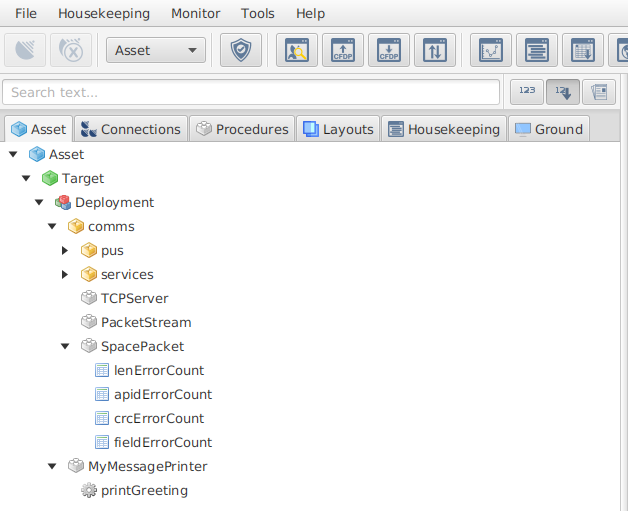The height and width of the screenshot is (511, 628).
Task: Open the search window toolbar icon
Action: pos(297,50)
